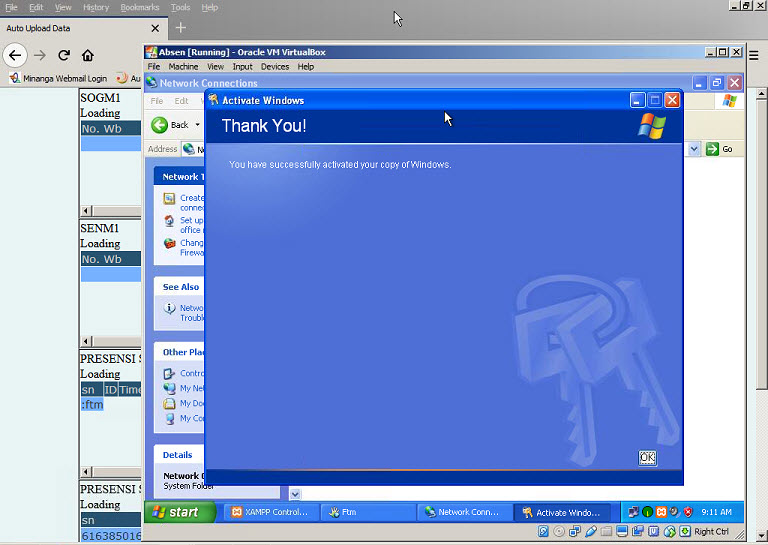Open the Firefox hamburger menu
This screenshot has width=768, height=545.
point(754,55)
